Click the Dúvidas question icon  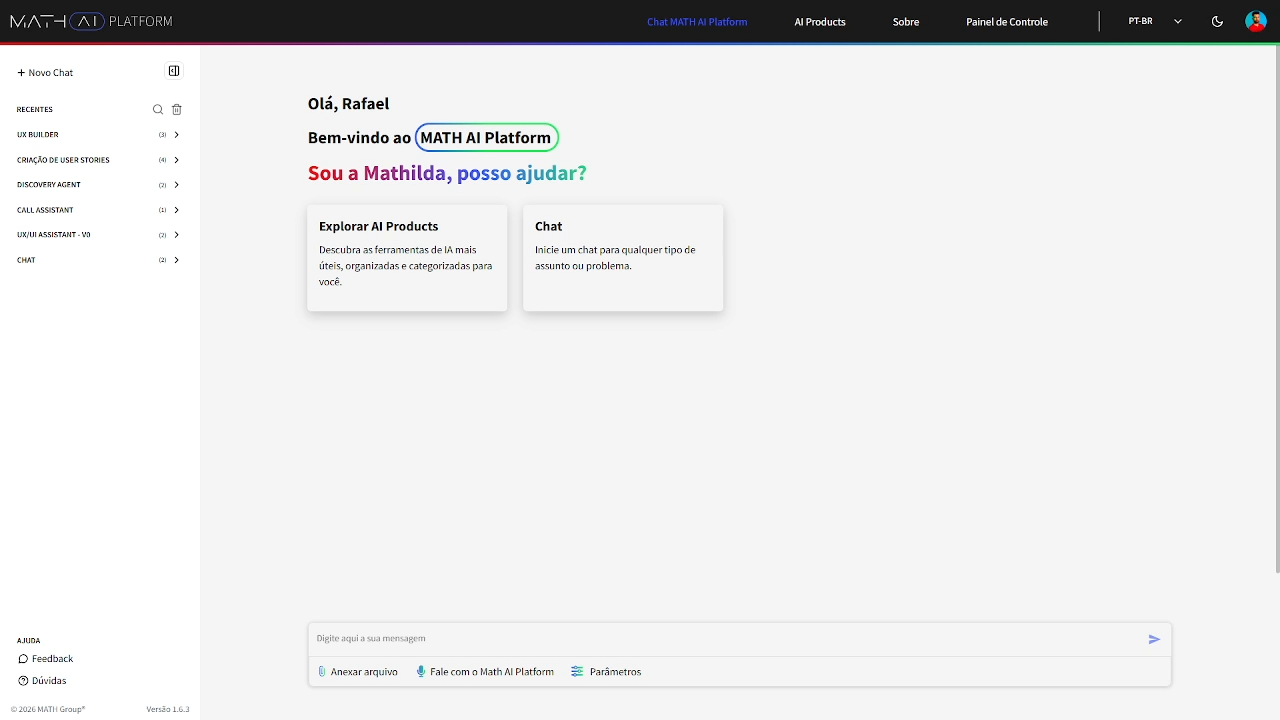(23, 681)
